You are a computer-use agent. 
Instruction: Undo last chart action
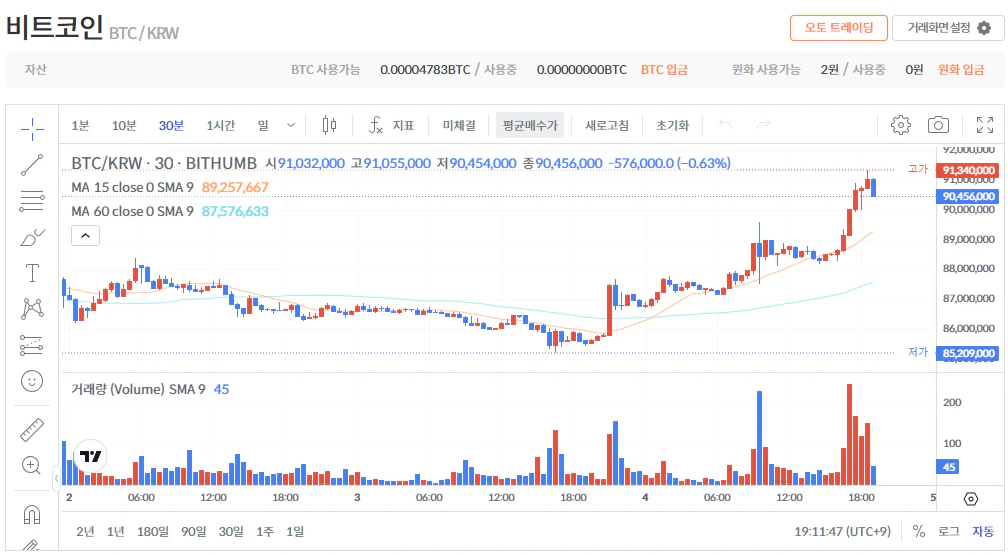click(x=725, y=124)
